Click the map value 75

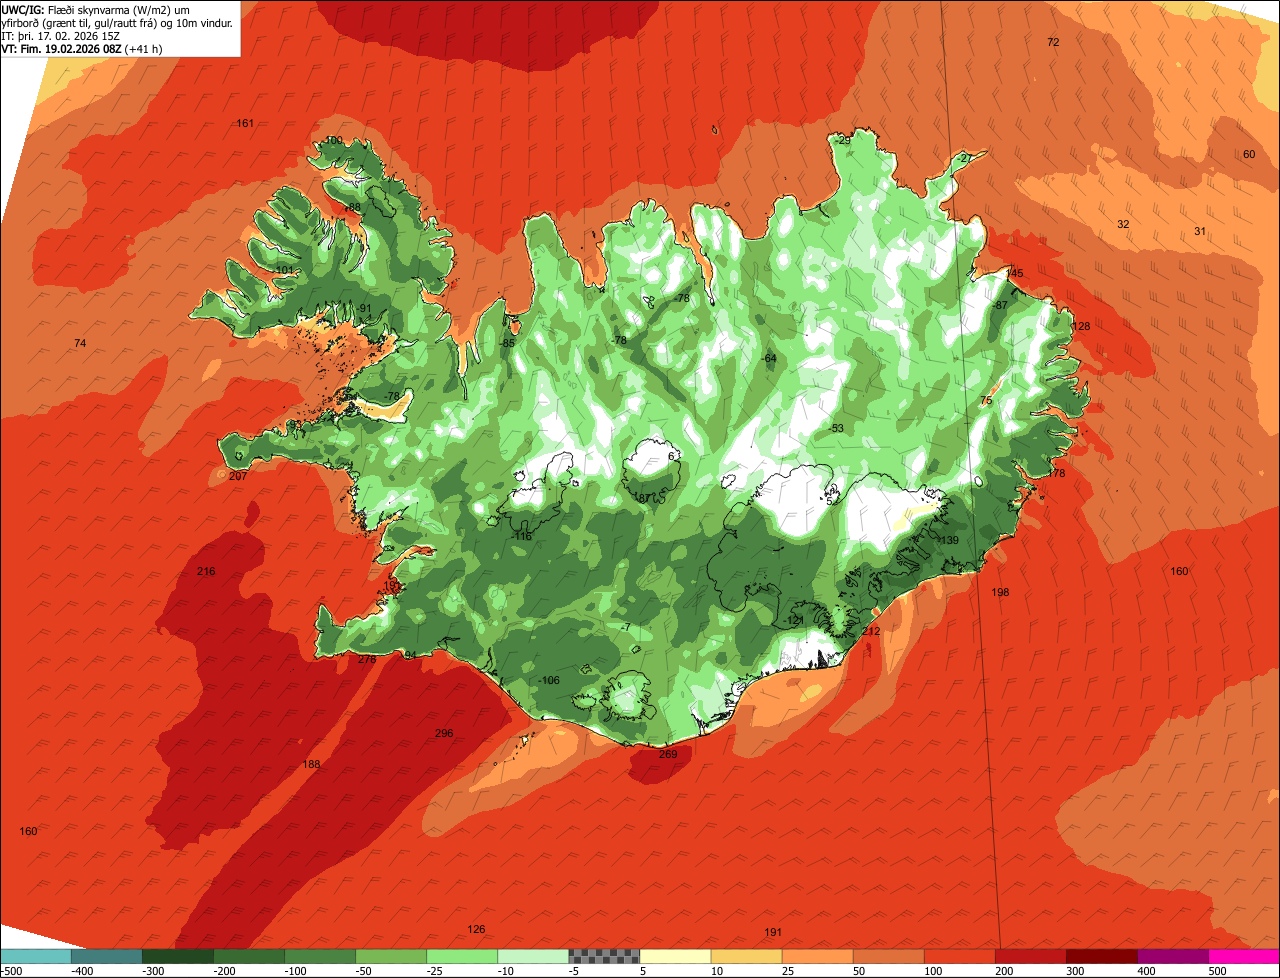[x=986, y=400]
